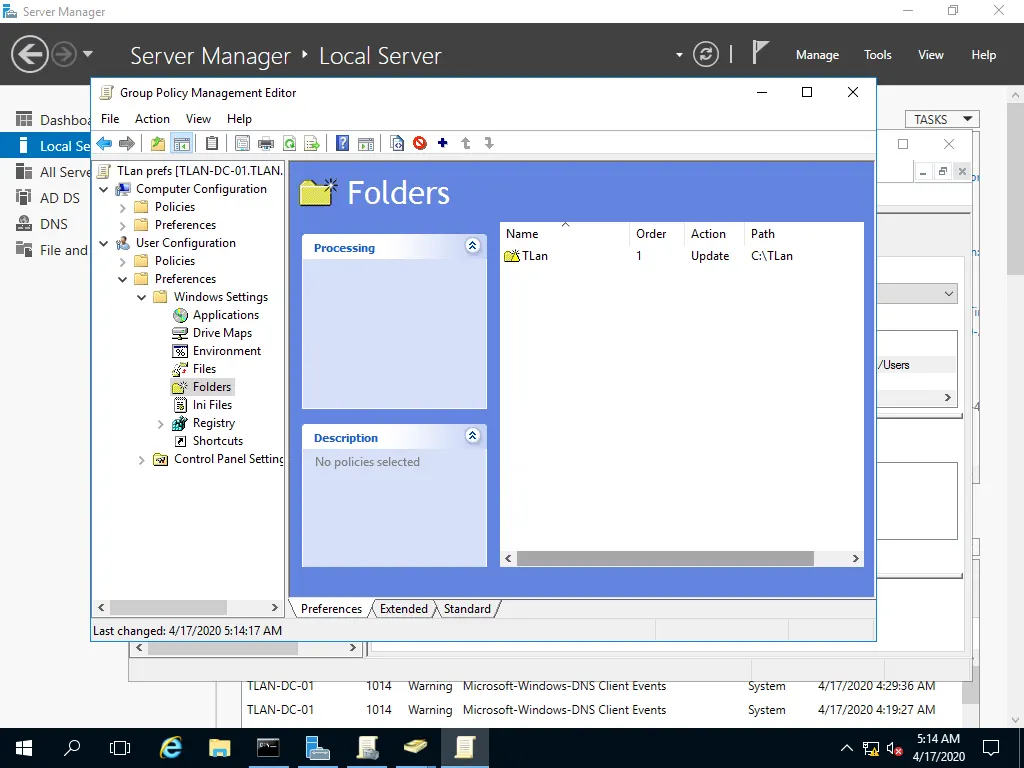Click the Windows Start button
The height and width of the screenshot is (768, 1024).
point(24,748)
